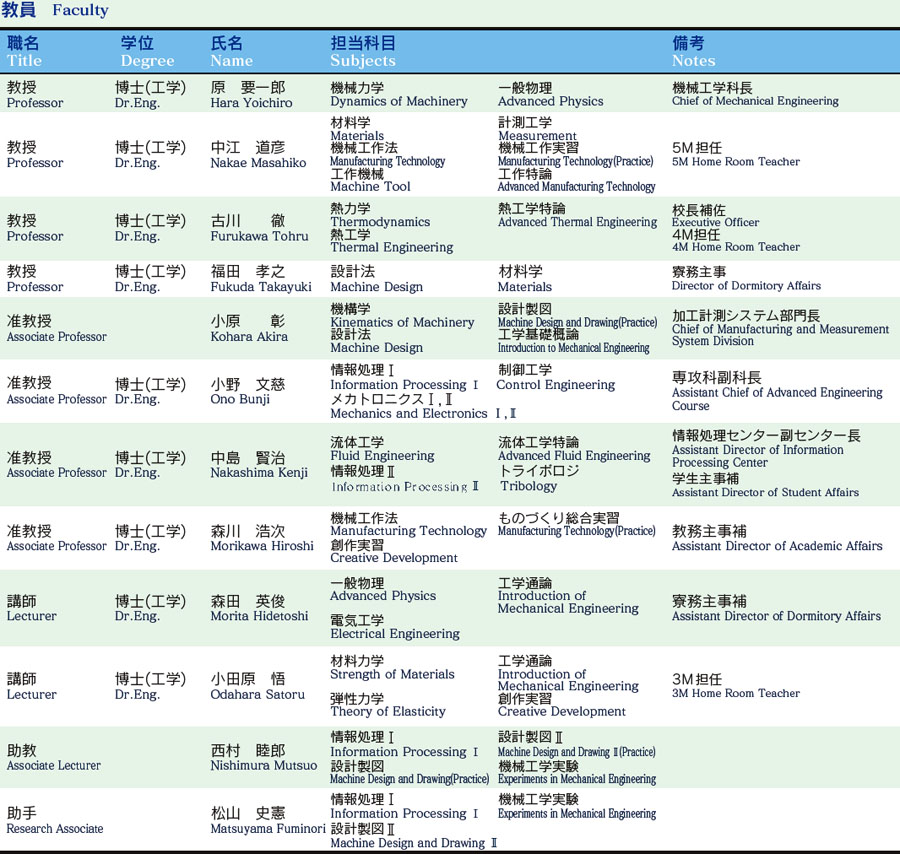Select the subject 'Machine Tool'
Image resolution: width=900 pixels, height=854 pixels.
point(370,187)
